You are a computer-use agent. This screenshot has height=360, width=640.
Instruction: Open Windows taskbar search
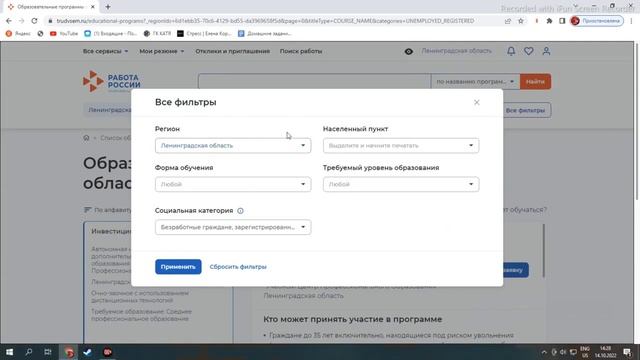pos(29,352)
